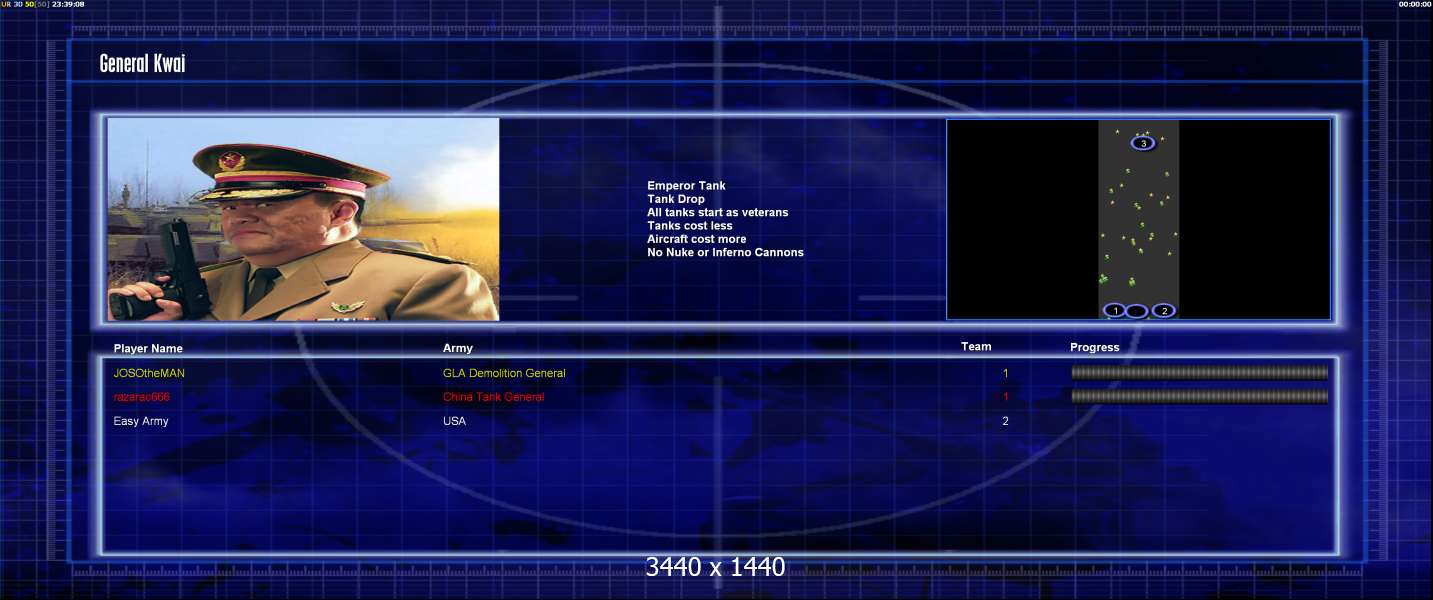Image resolution: width=1433 pixels, height=600 pixels.
Task: Click the "Emperor Tank" ability line
Action: click(687, 186)
